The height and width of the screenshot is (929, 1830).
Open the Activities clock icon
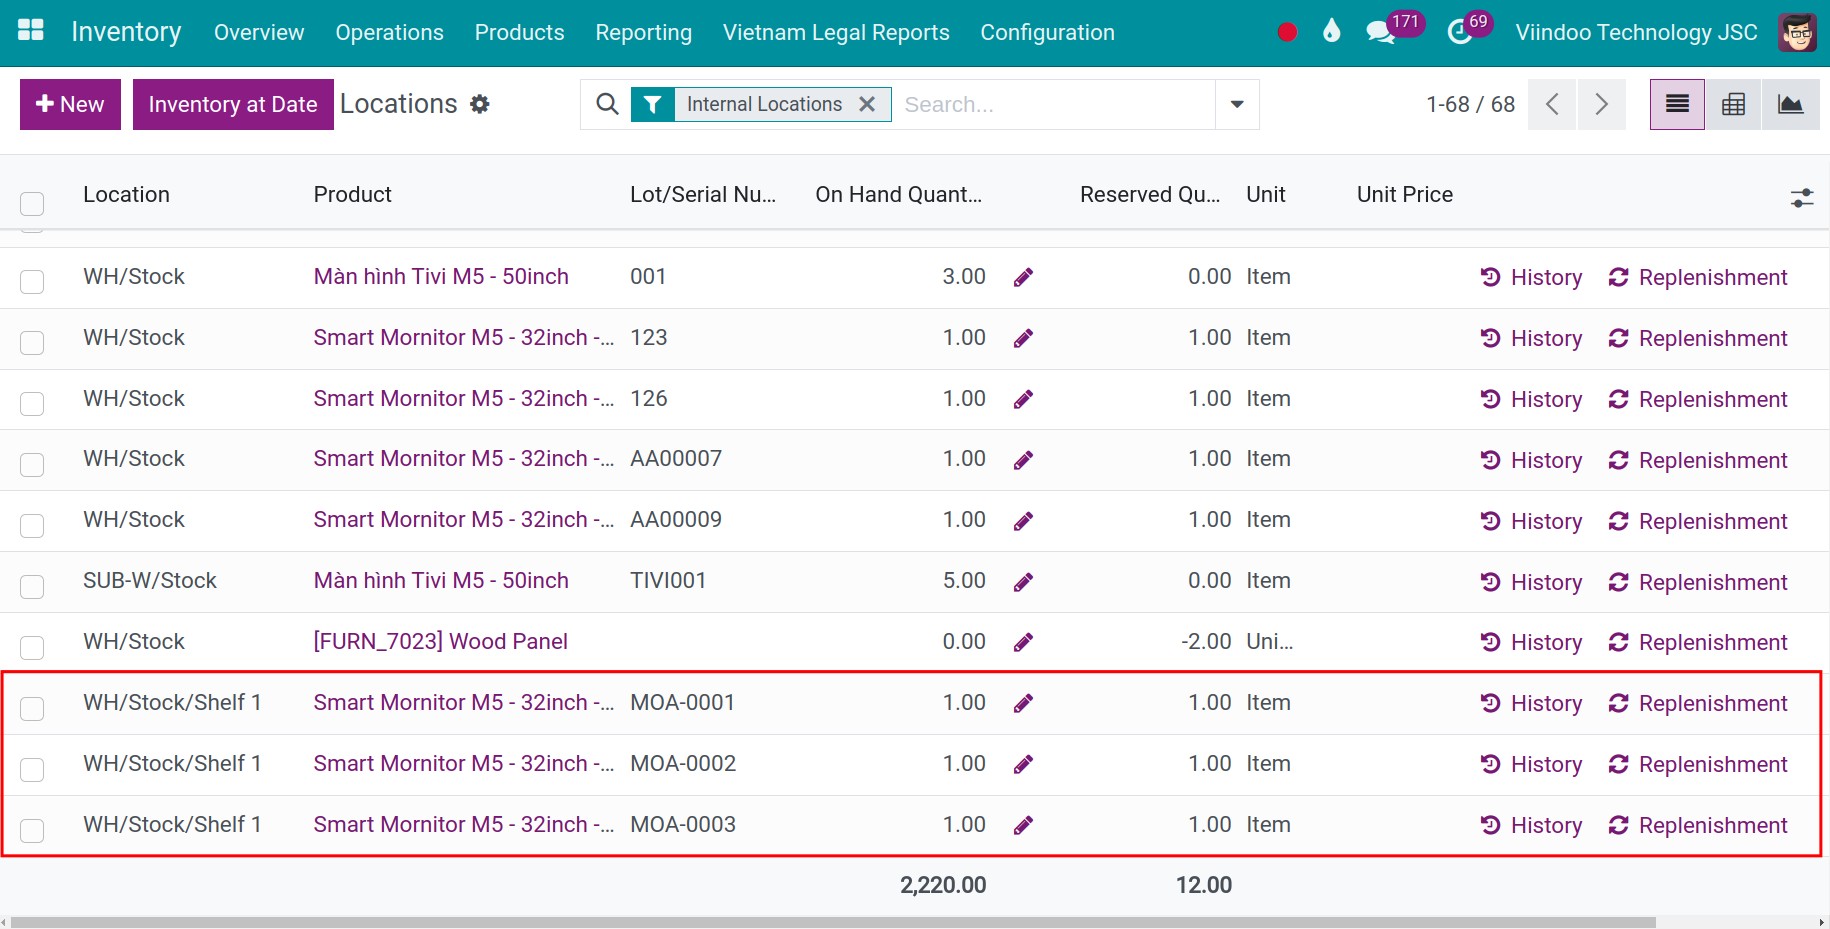(1459, 31)
